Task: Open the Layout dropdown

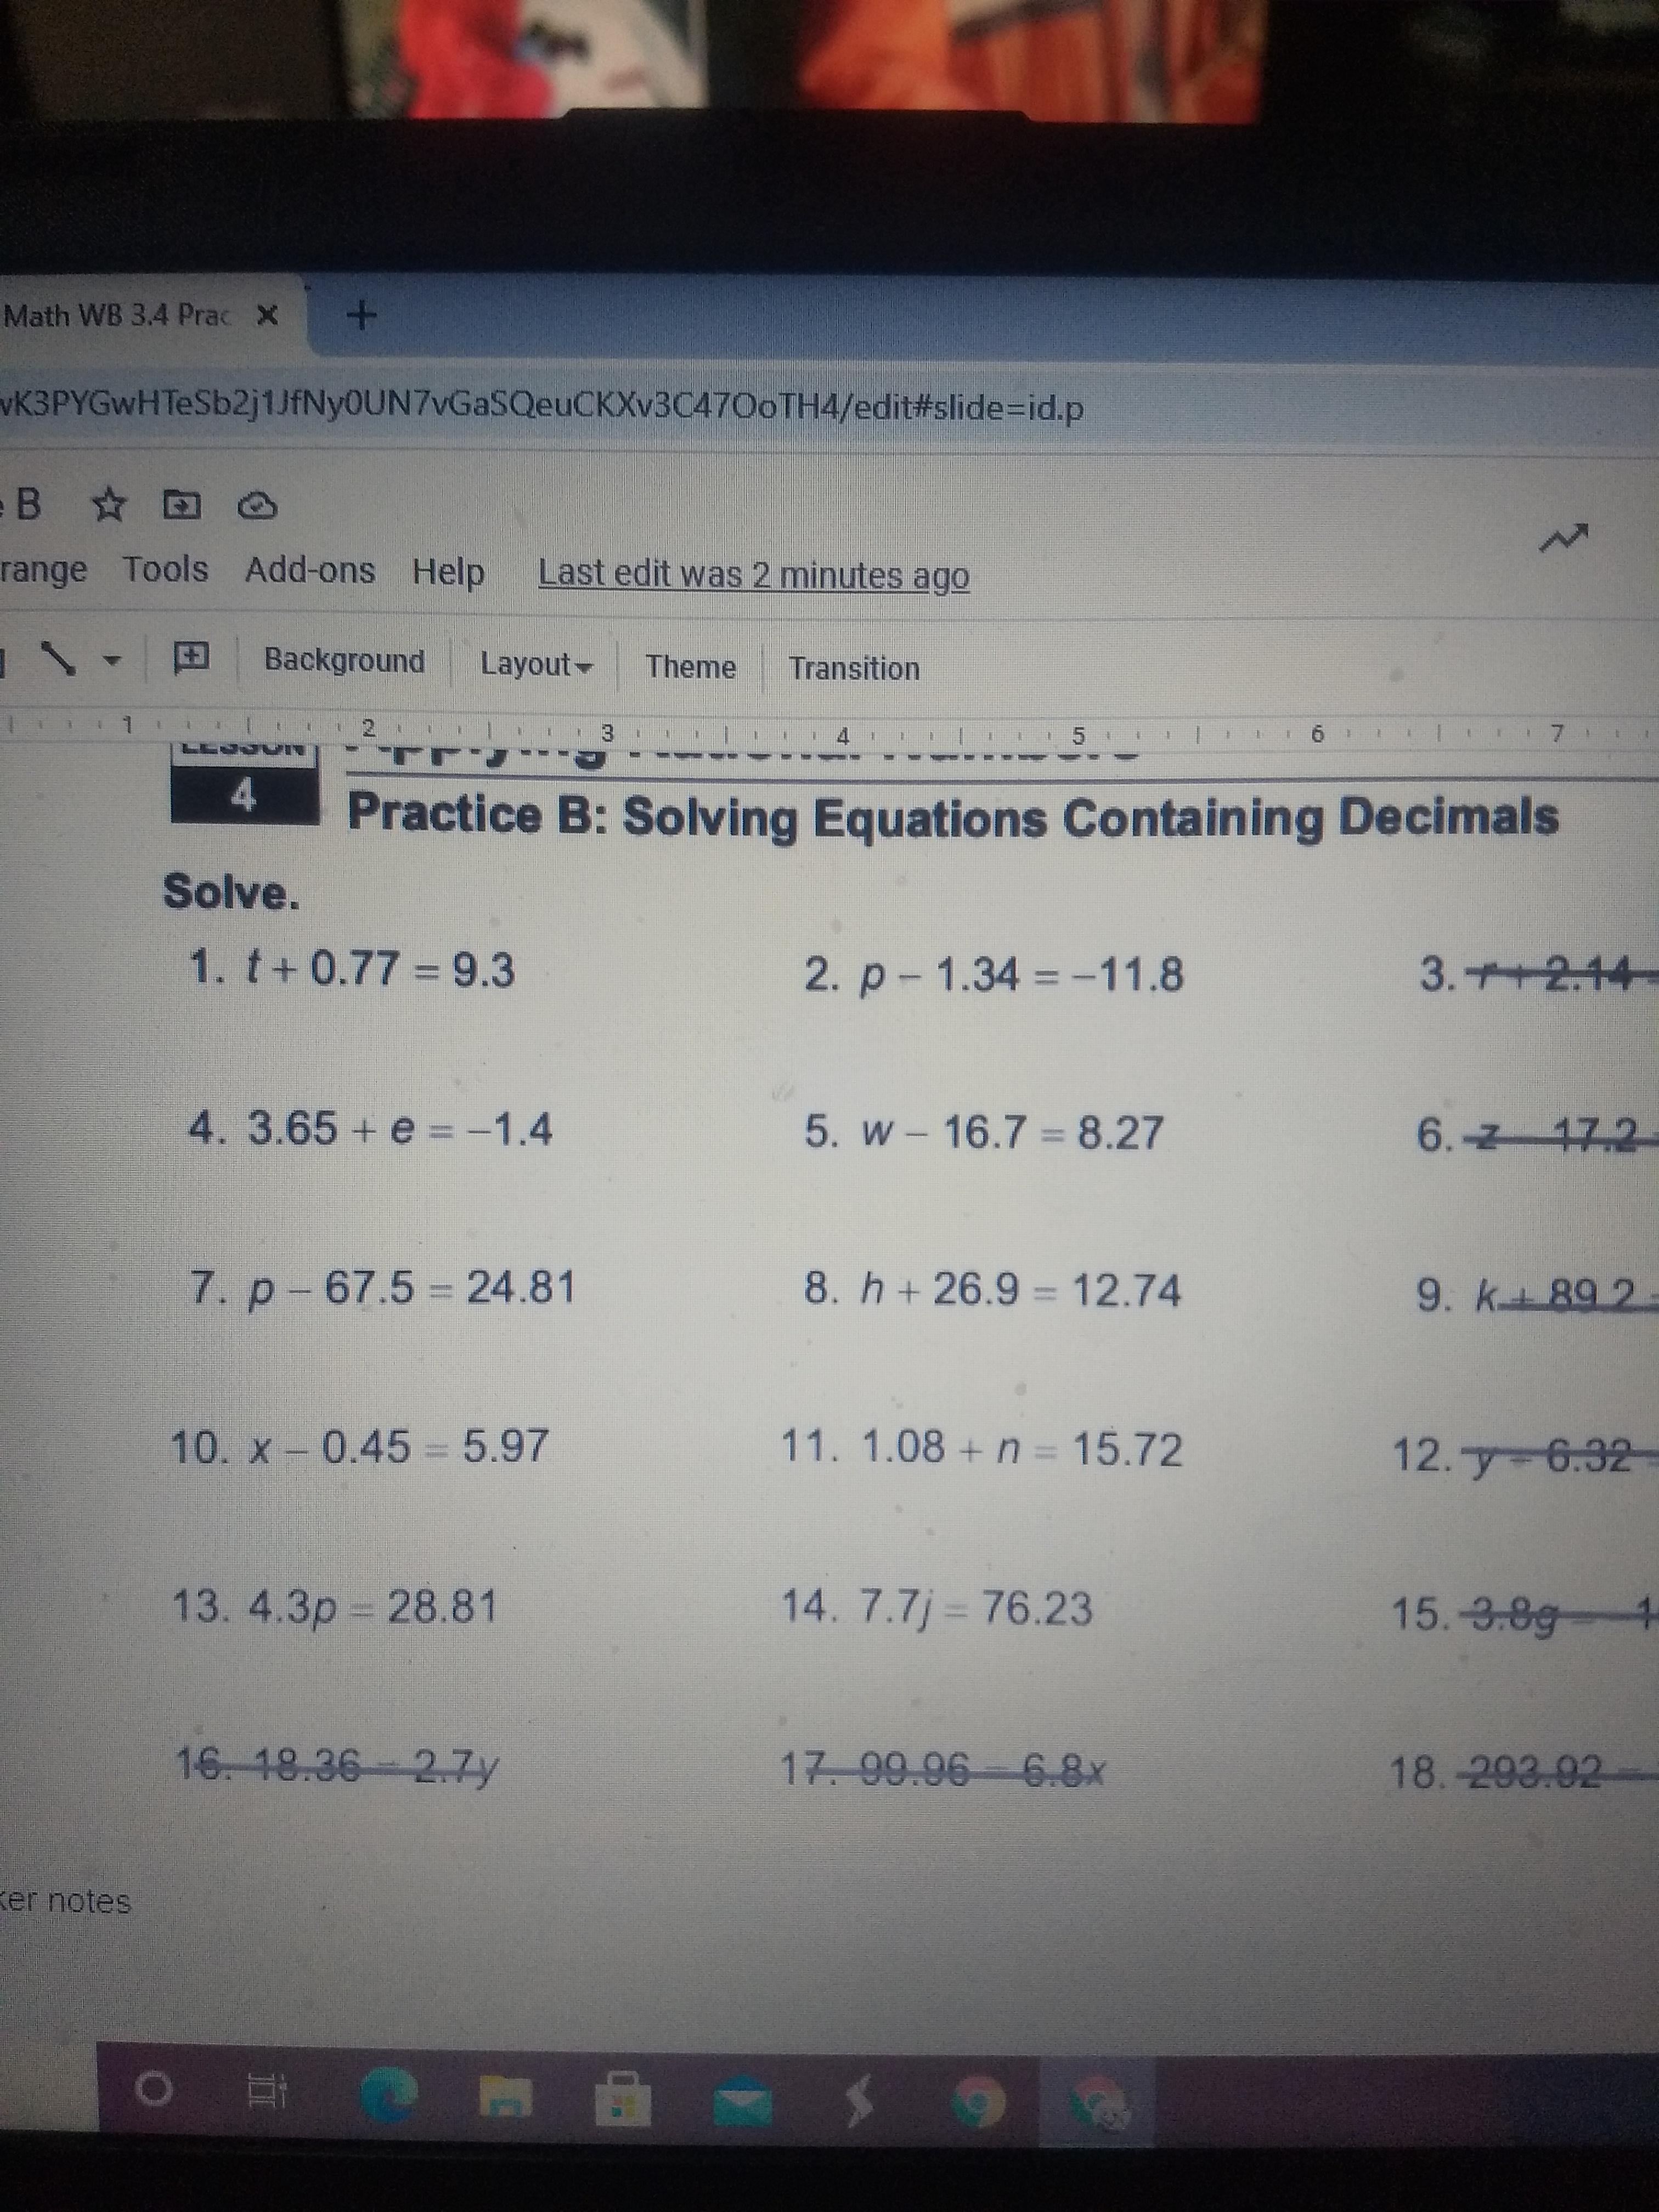Action: [535, 664]
